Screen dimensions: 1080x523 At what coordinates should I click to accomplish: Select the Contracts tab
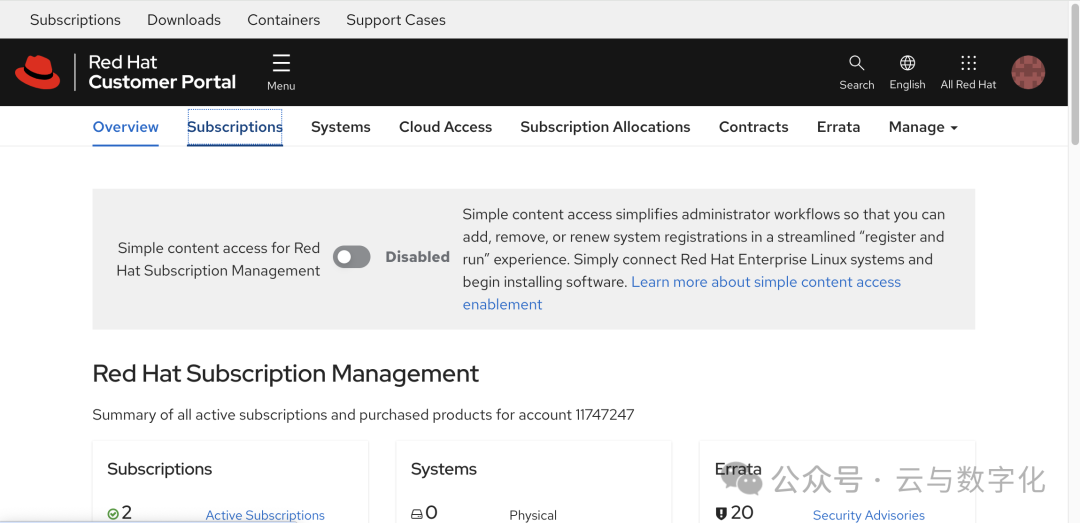coord(753,127)
